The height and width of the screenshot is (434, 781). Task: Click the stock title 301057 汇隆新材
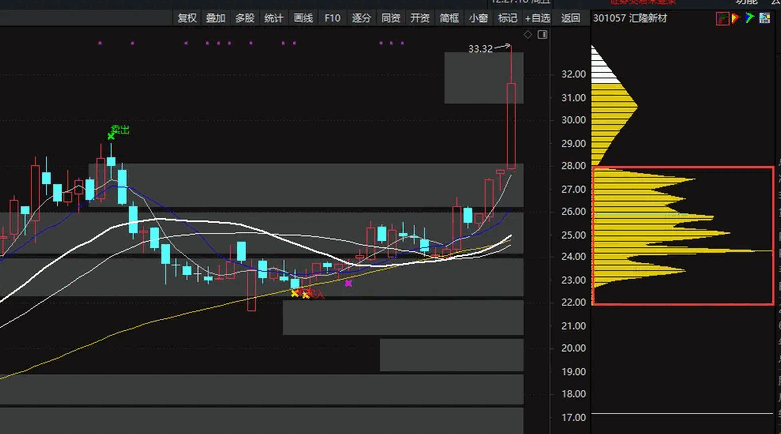coord(630,18)
